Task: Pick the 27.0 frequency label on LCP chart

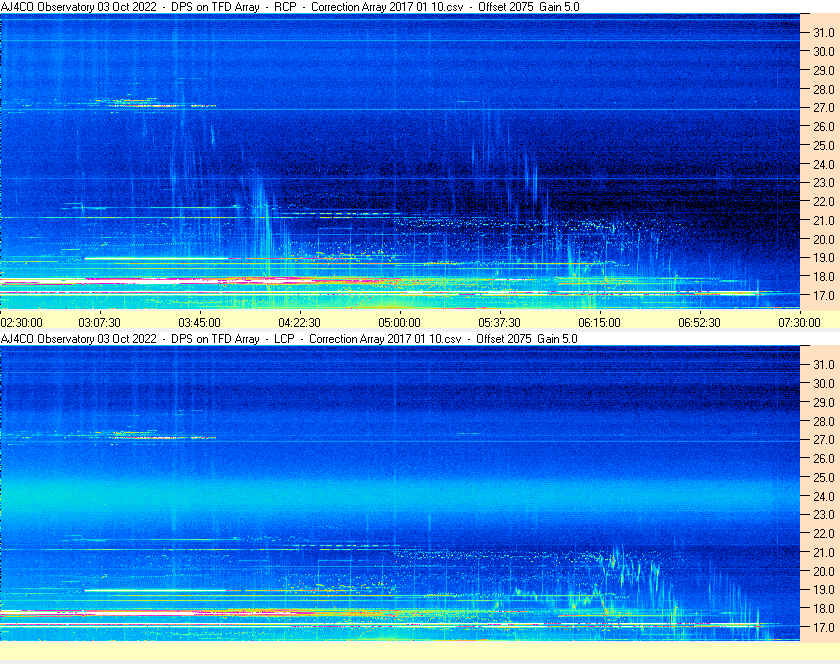Action: [x=824, y=439]
